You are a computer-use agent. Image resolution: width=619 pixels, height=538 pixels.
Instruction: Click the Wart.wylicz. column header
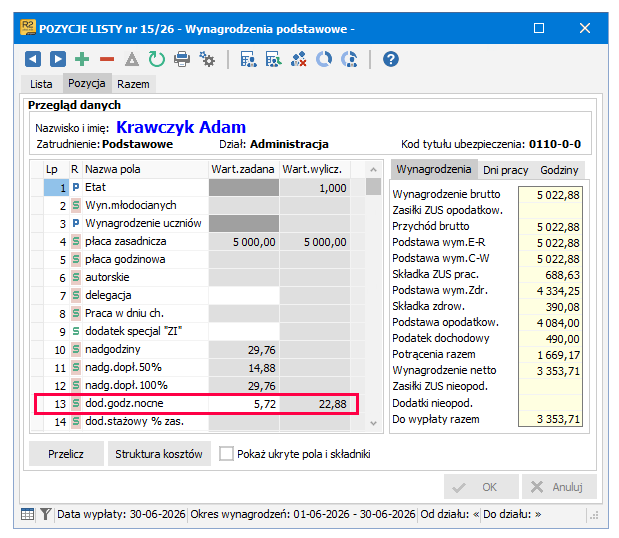pyautogui.click(x=315, y=169)
